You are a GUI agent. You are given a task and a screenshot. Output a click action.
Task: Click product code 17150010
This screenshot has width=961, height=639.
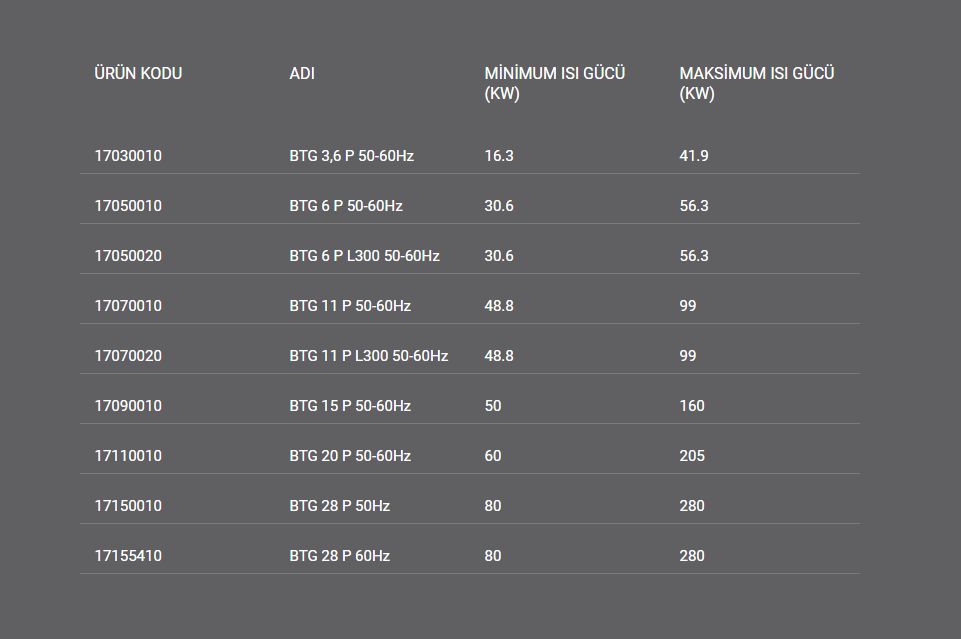coord(128,506)
